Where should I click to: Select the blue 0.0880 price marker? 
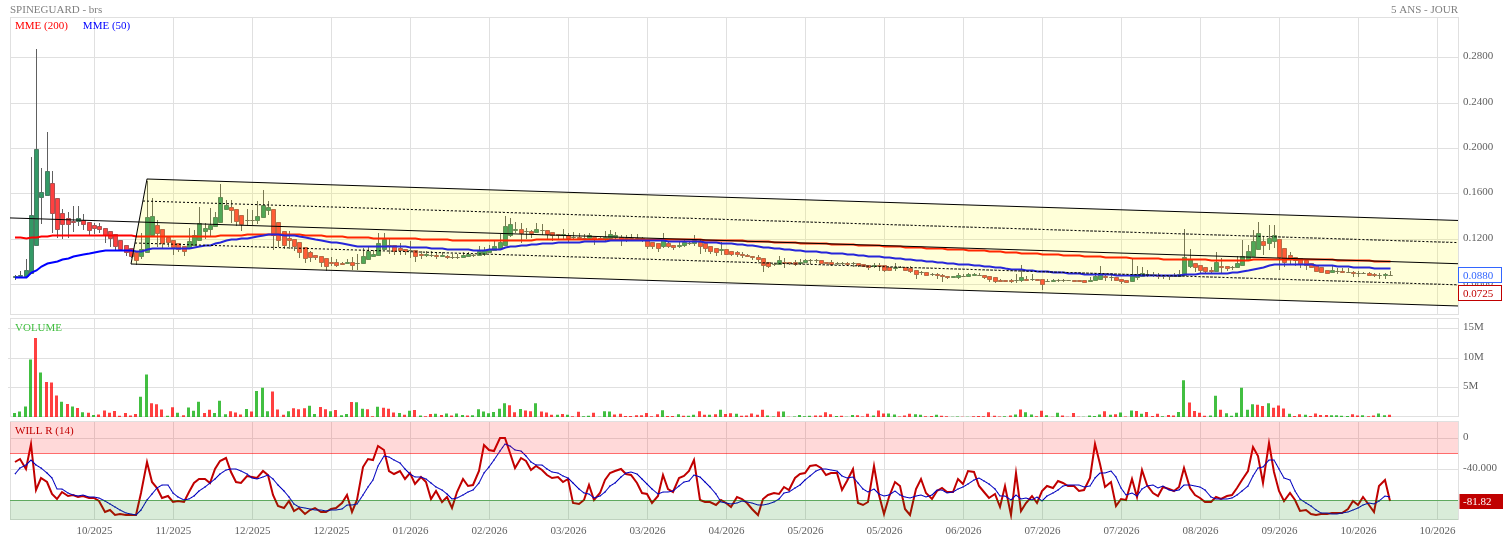point(1479,275)
